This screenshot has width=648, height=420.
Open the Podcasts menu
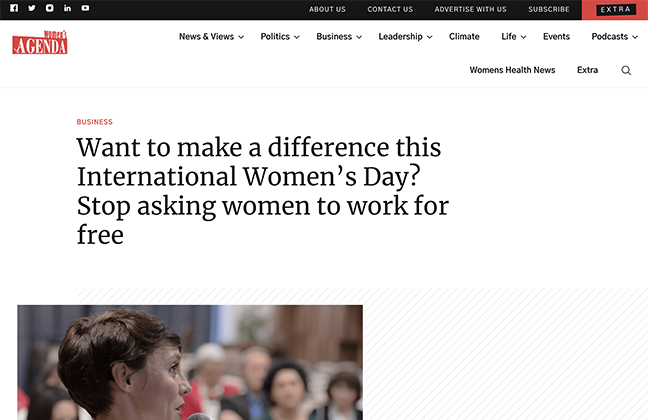[610, 36]
